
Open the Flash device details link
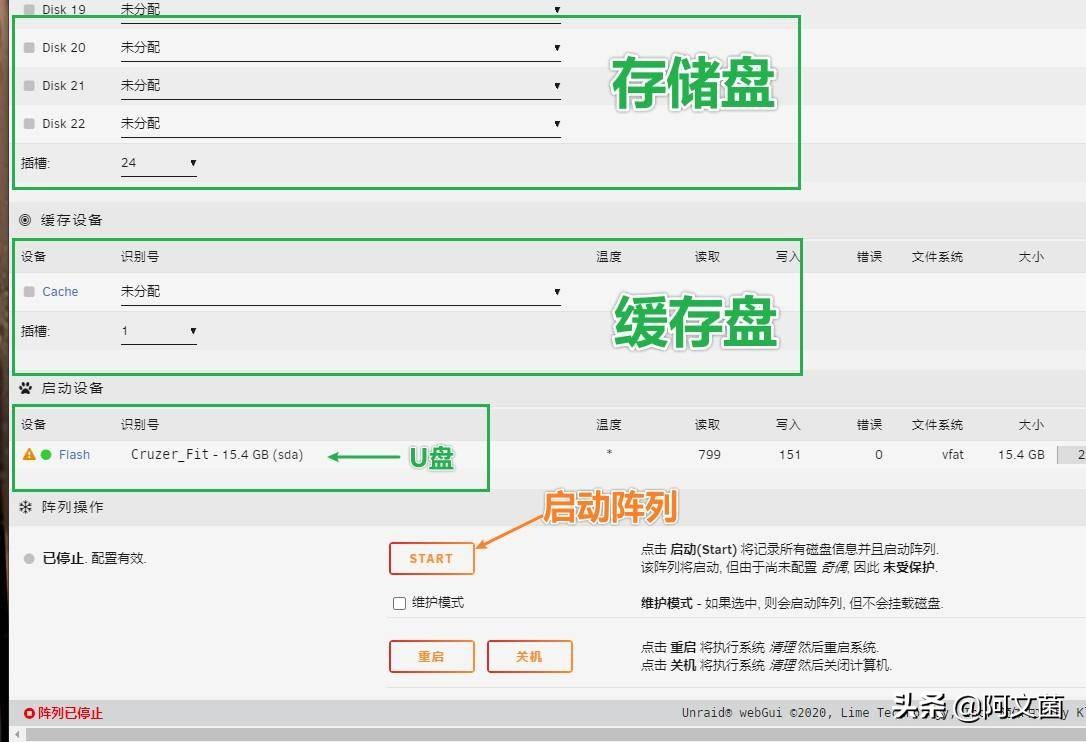click(73, 454)
